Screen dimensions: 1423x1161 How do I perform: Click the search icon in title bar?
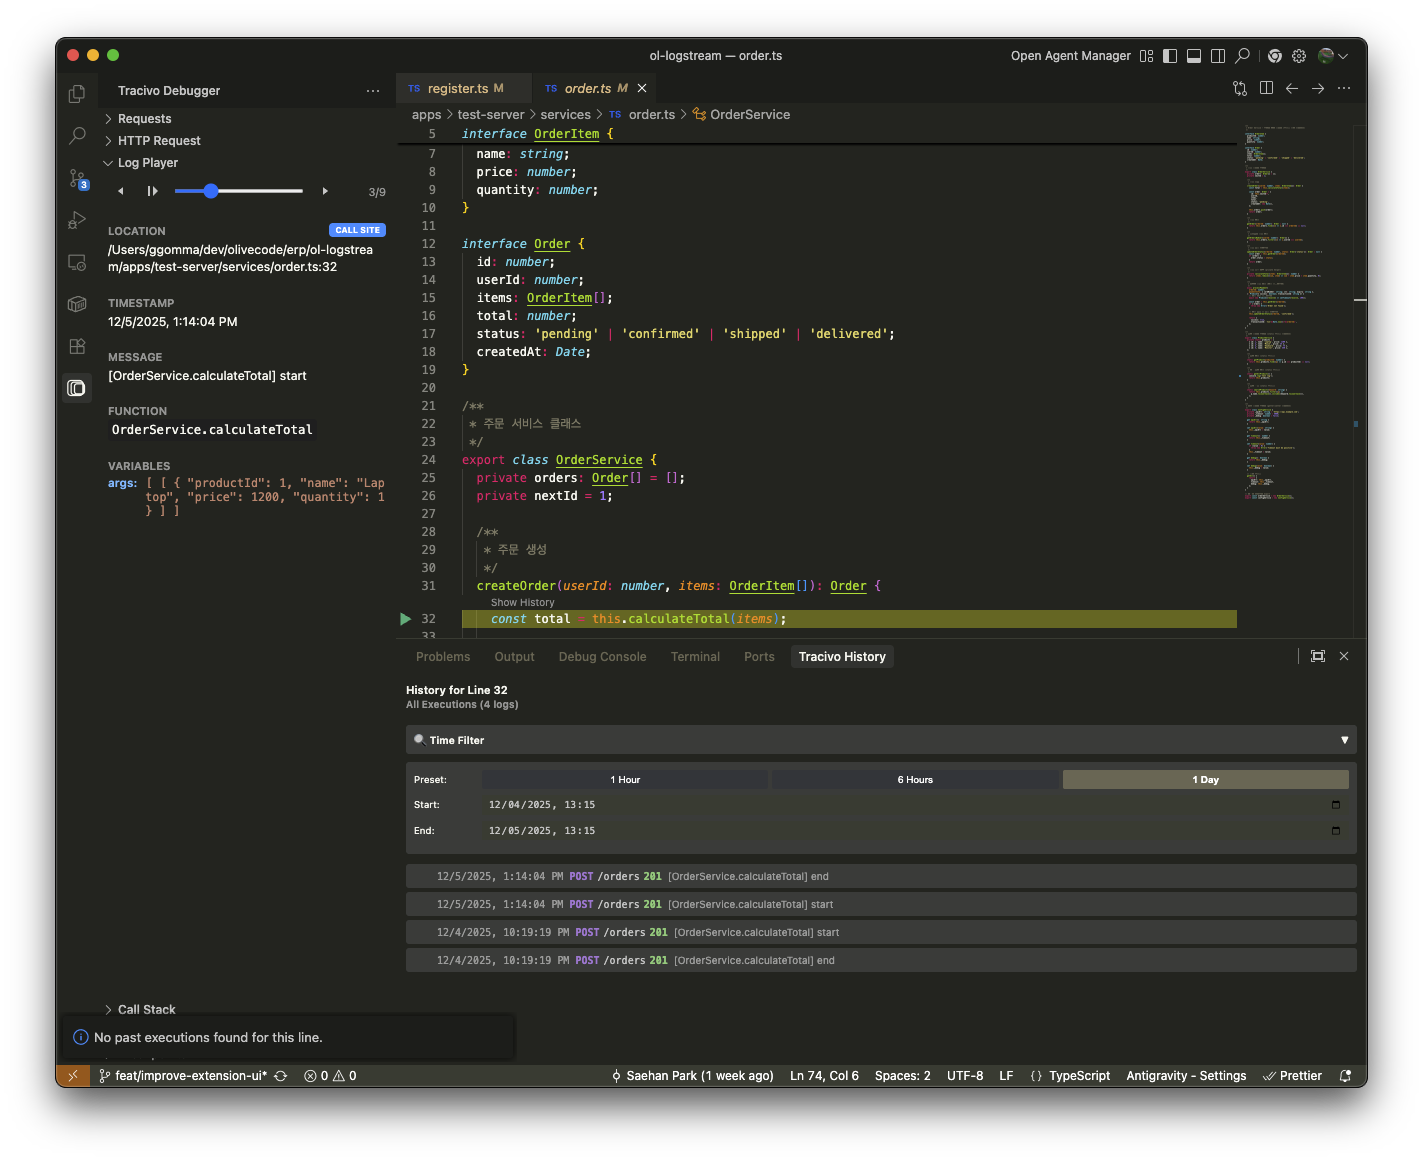[1242, 56]
